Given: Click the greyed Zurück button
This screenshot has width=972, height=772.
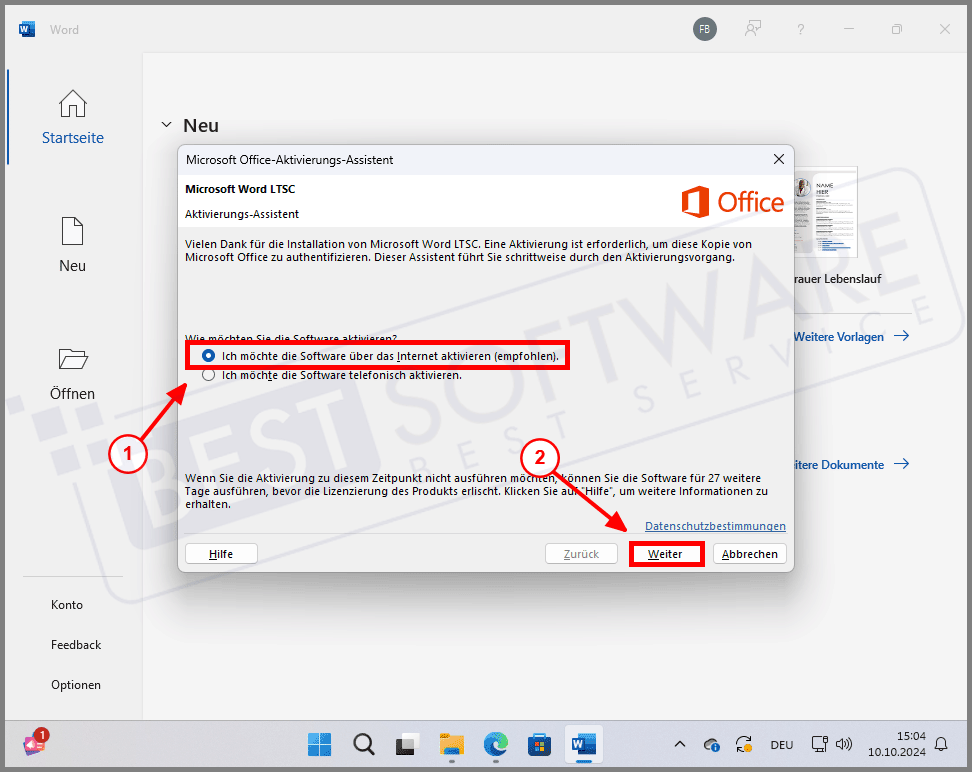Looking at the screenshot, I should click(581, 554).
